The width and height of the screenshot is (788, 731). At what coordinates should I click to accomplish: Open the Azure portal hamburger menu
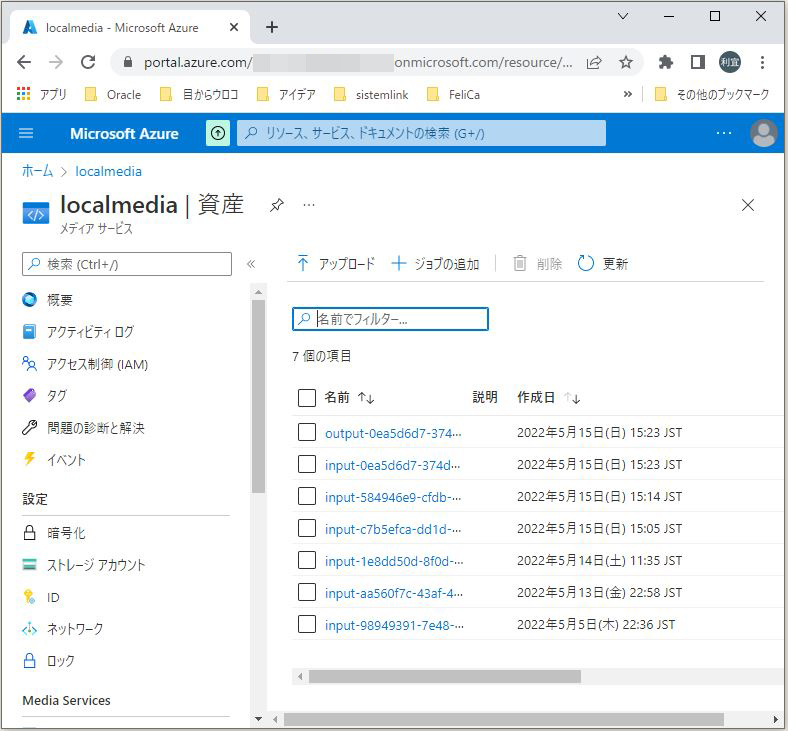[26, 133]
